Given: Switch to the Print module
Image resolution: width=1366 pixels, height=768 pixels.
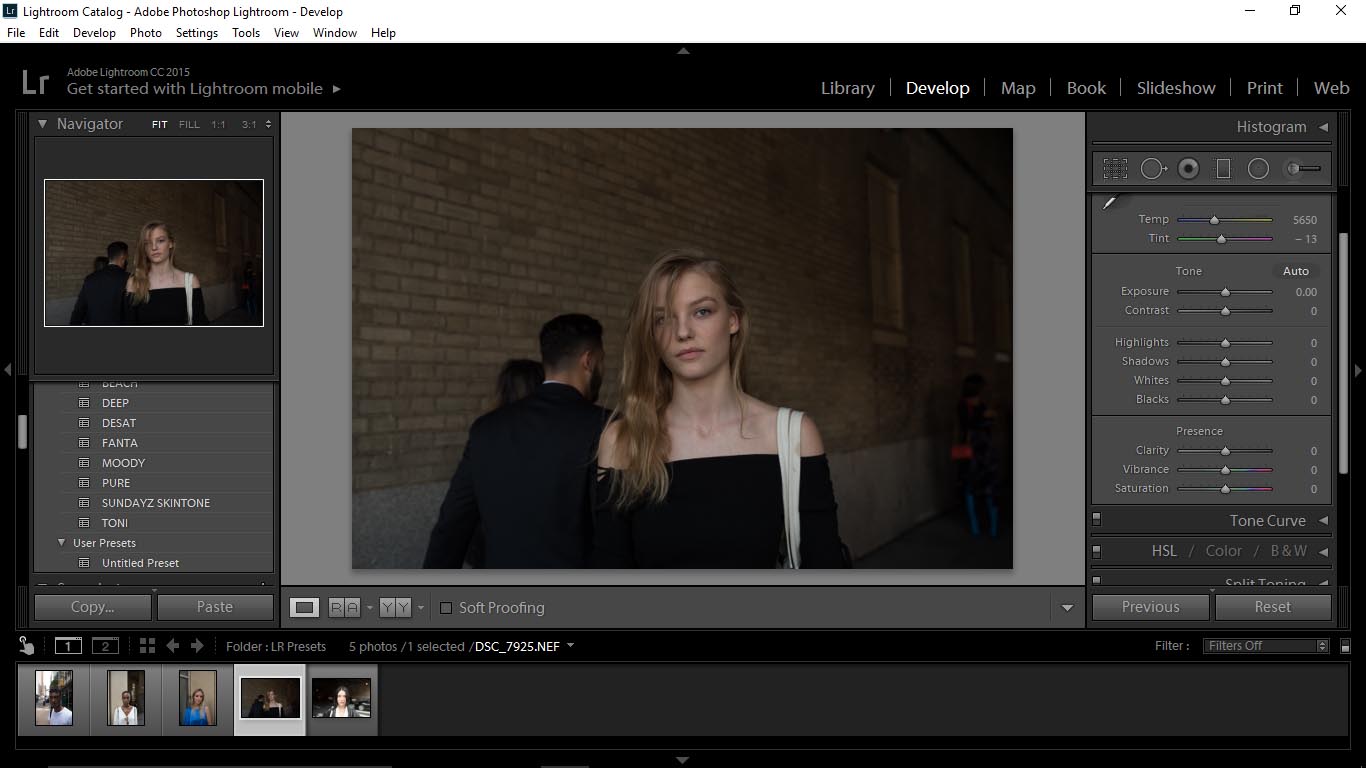Looking at the screenshot, I should pos(1264,88).
